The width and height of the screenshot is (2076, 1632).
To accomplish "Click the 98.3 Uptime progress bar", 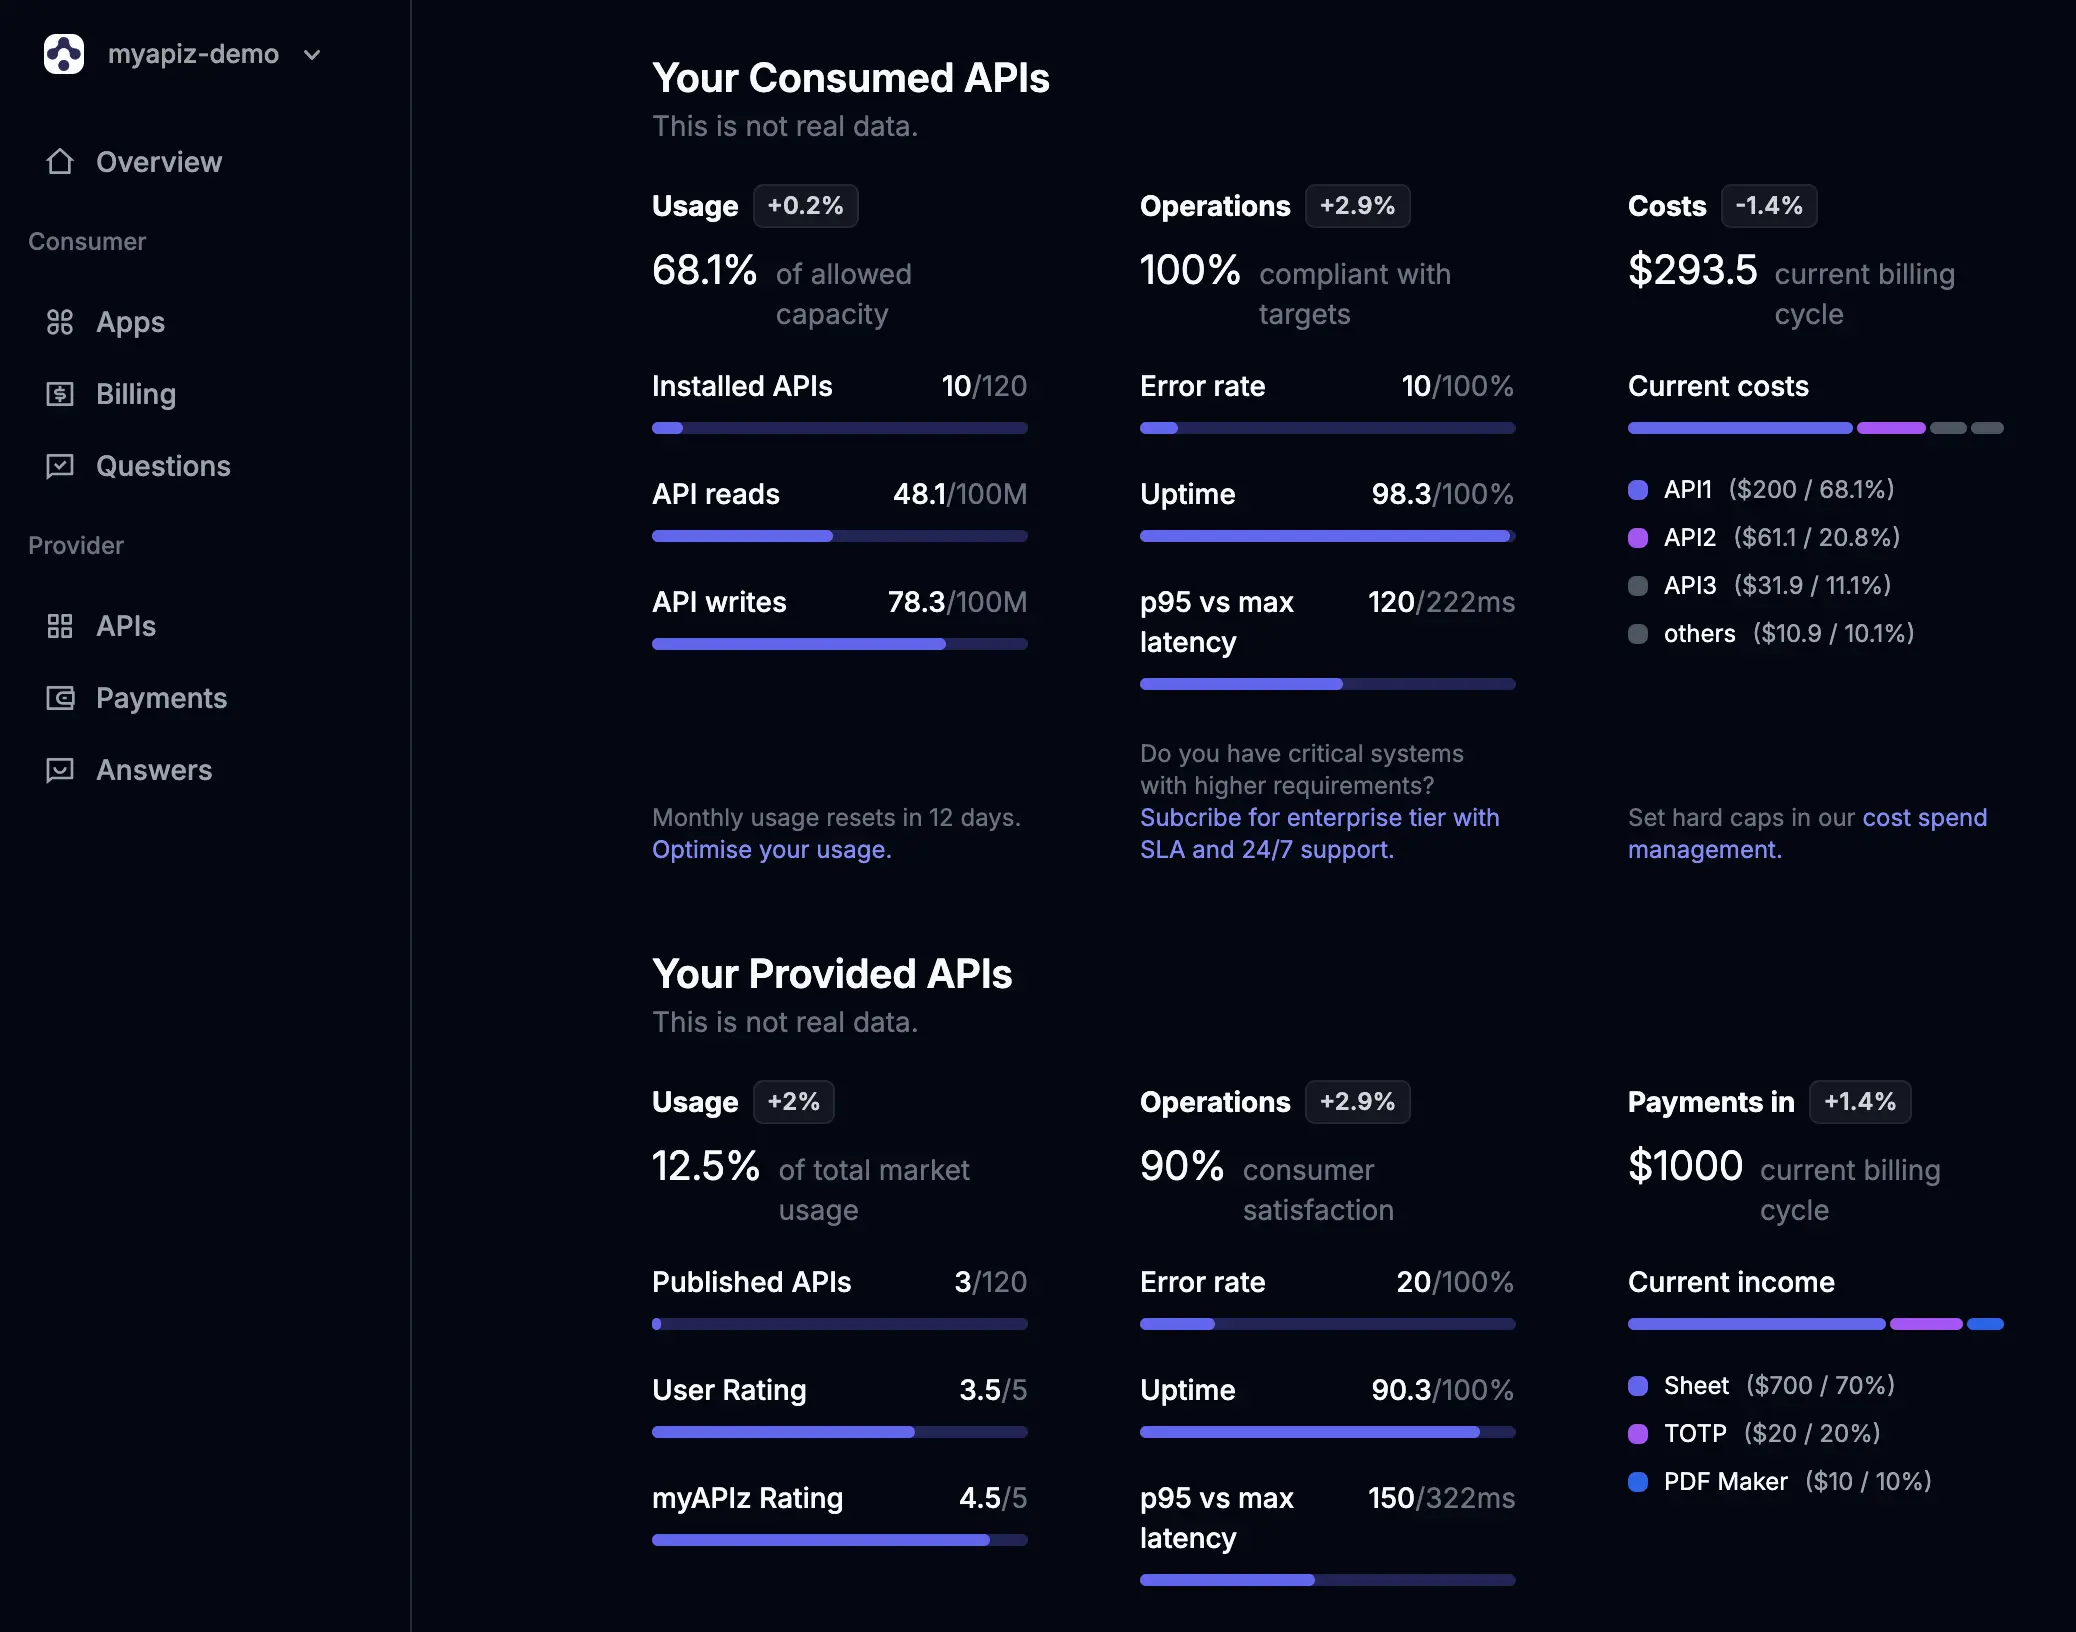I will [1328, 536].
